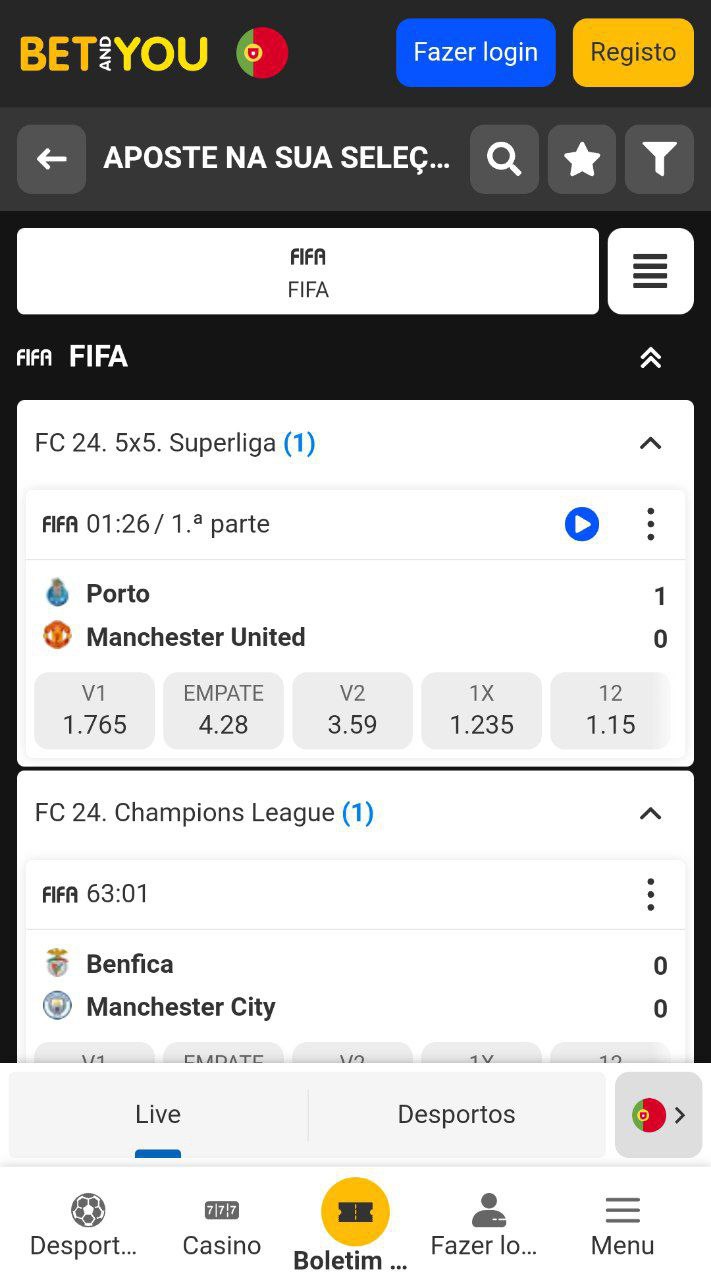Select V2 odds 3.59
The width and height of the screenshot is (711, 1280).
point(352,710)
